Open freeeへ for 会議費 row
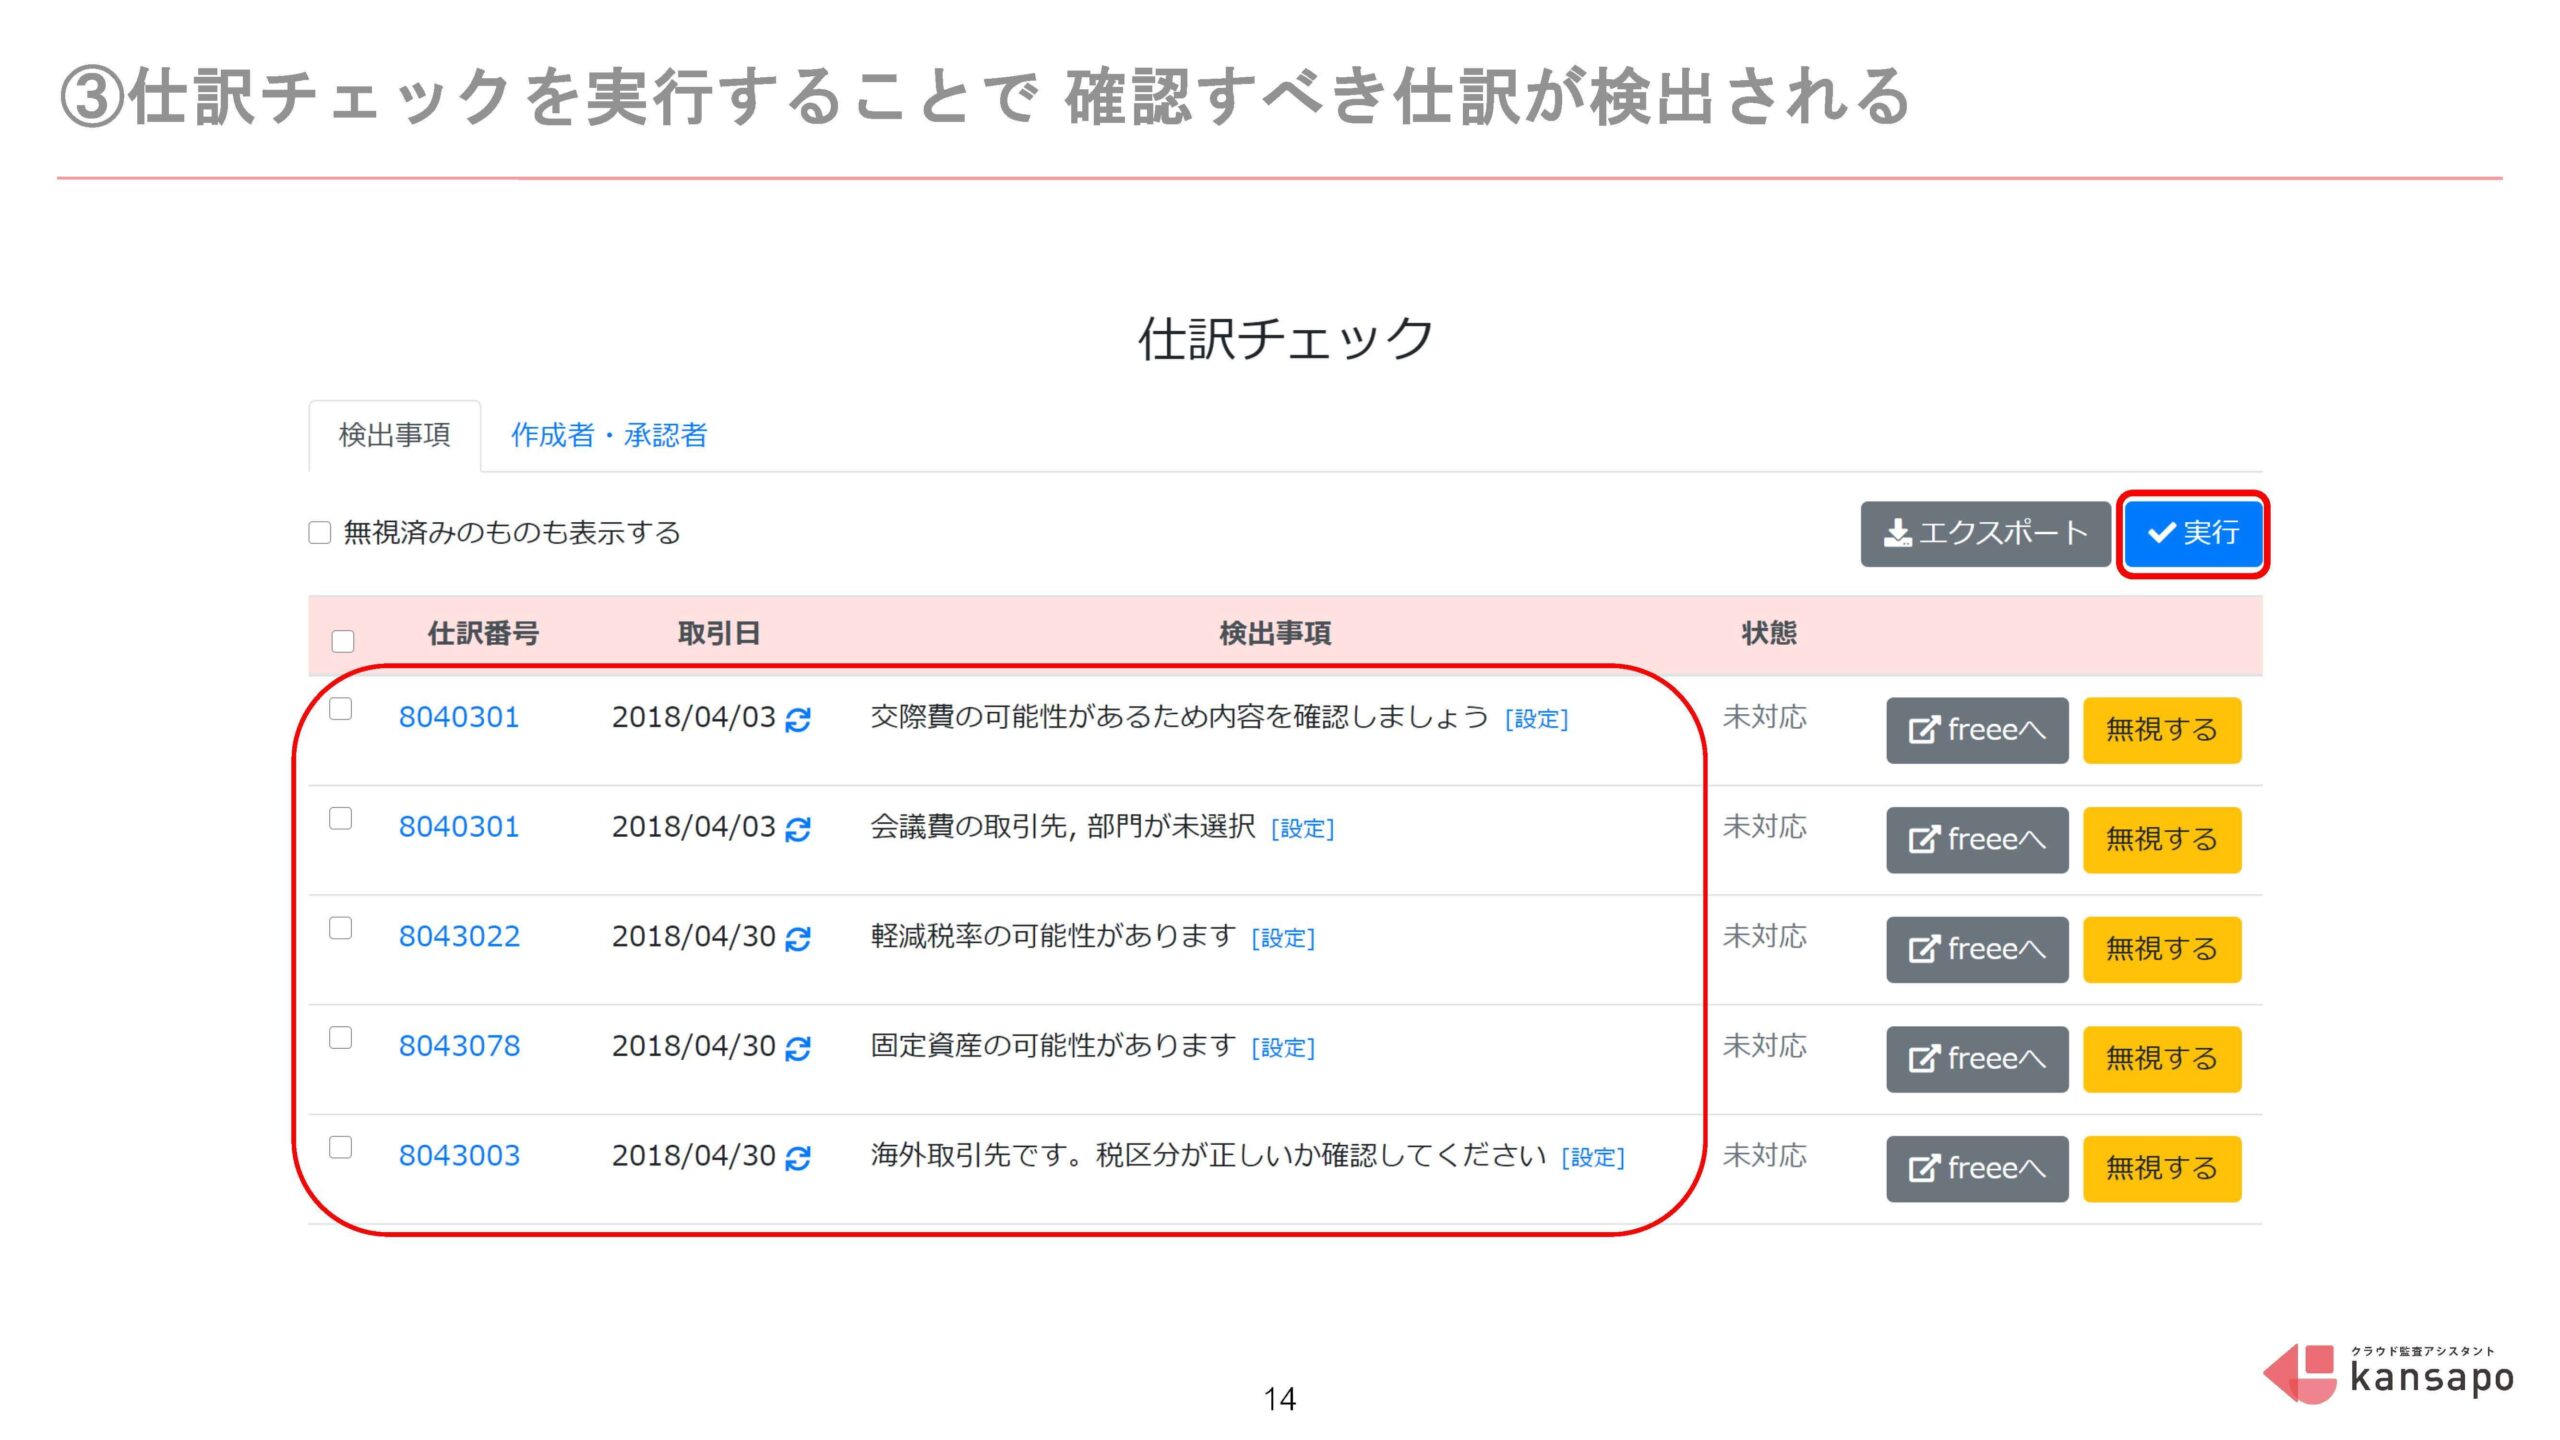Screen dimensions: 2560x1440 coord(1977,839)
